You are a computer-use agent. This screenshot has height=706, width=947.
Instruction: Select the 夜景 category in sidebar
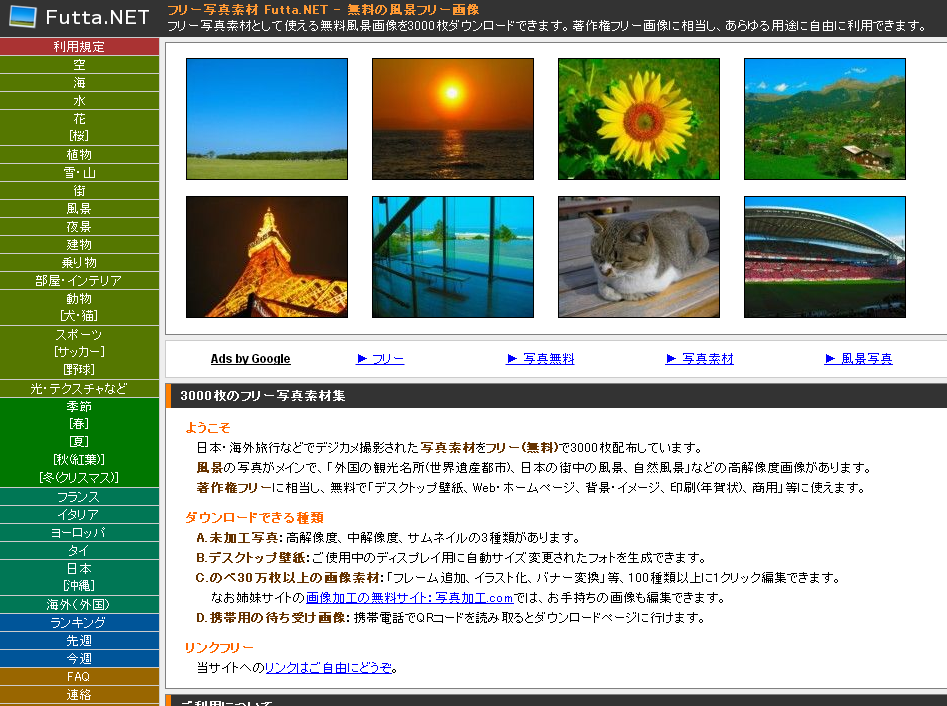click(x=79, y=227)
